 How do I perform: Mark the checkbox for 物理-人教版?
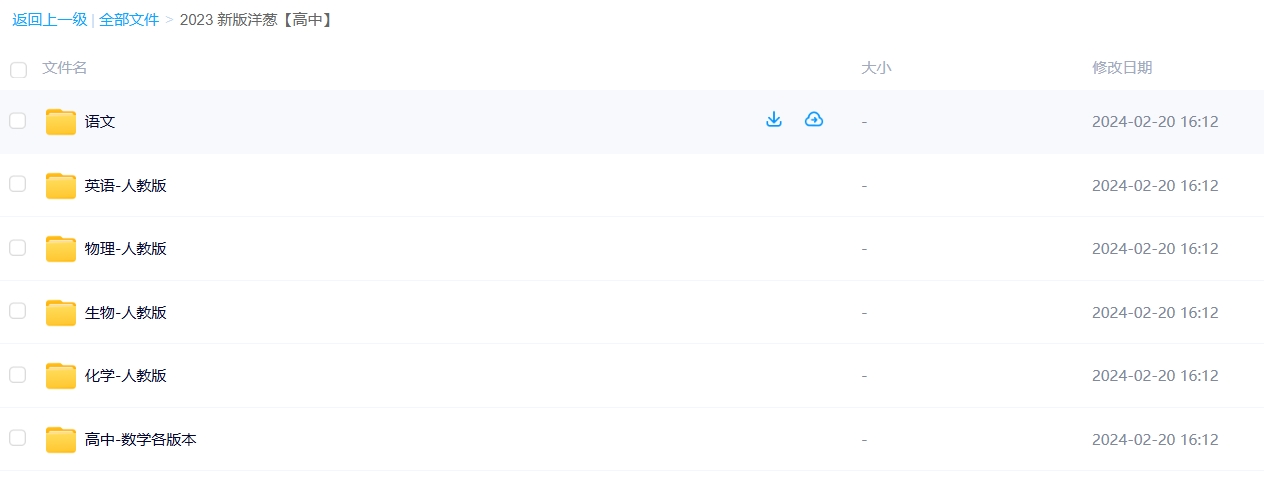point(18,248)
